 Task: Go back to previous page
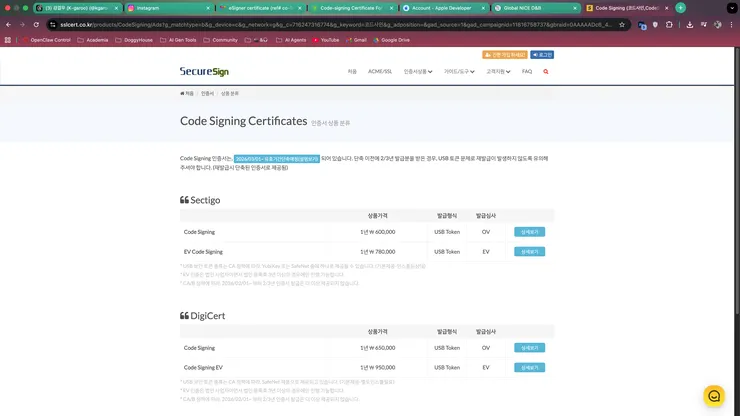click(8, 24)
